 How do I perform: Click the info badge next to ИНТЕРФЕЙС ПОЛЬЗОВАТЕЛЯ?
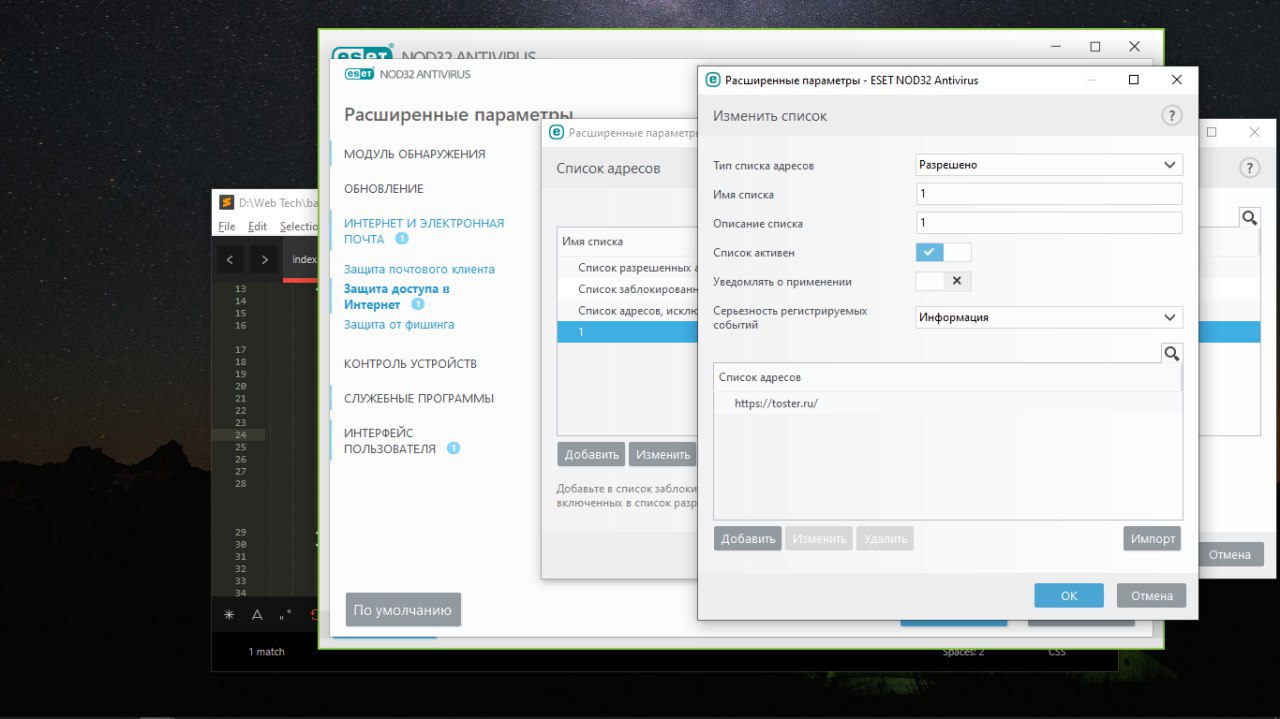pos(453,448)
